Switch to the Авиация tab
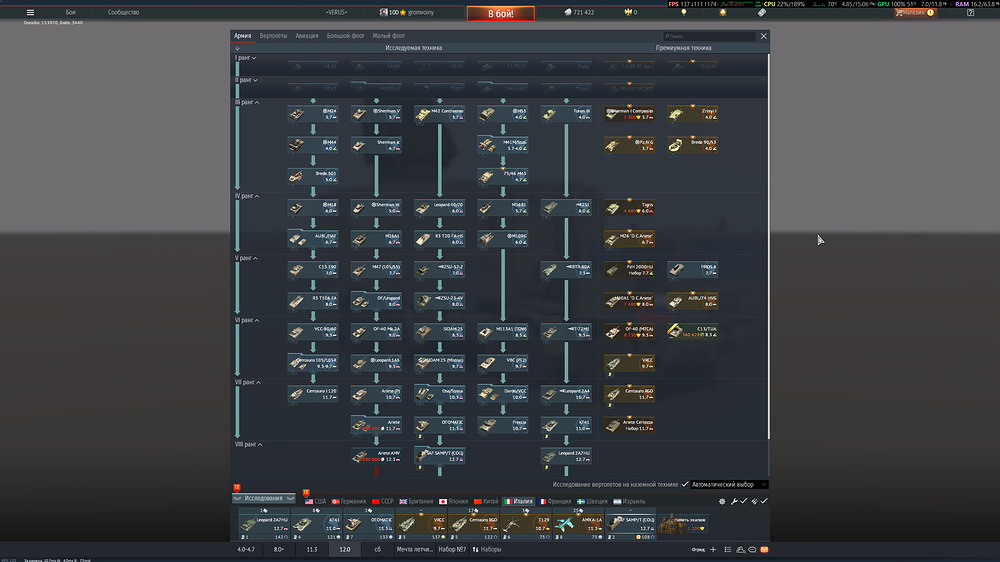 click(307, 36)
